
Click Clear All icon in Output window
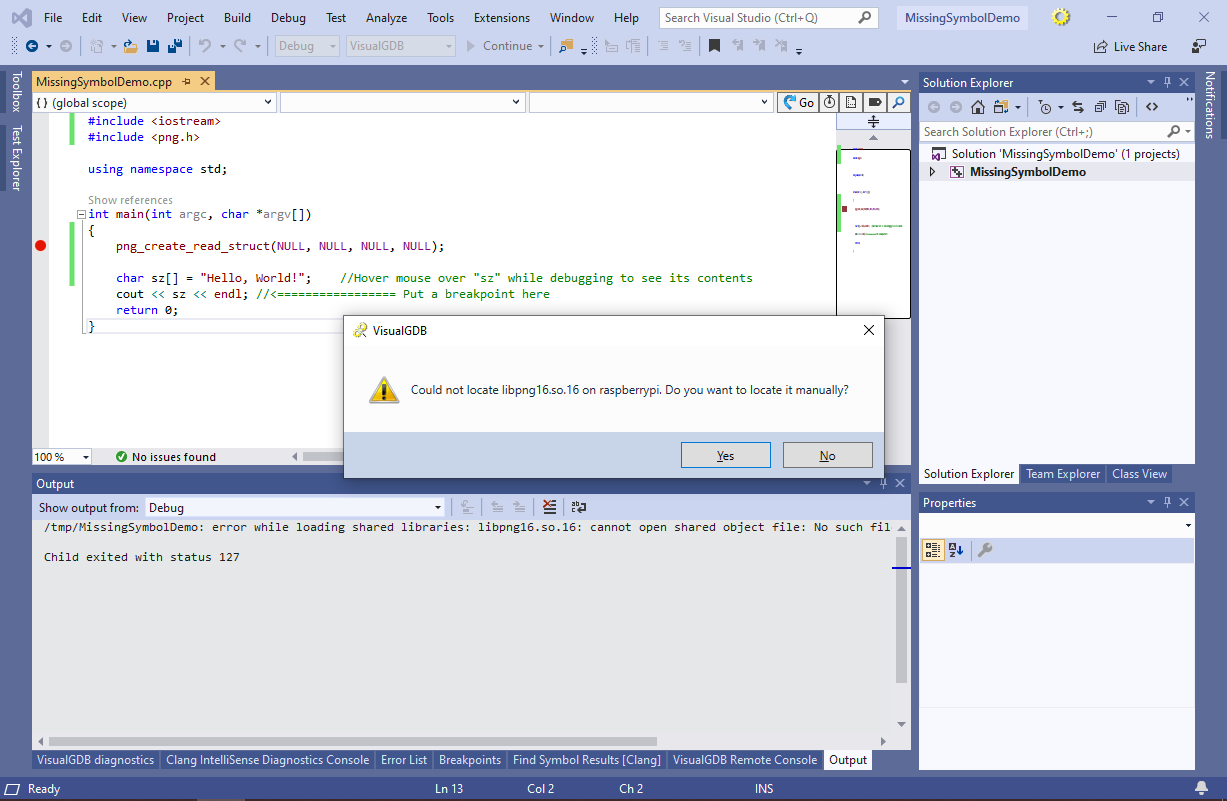(549, 507)
